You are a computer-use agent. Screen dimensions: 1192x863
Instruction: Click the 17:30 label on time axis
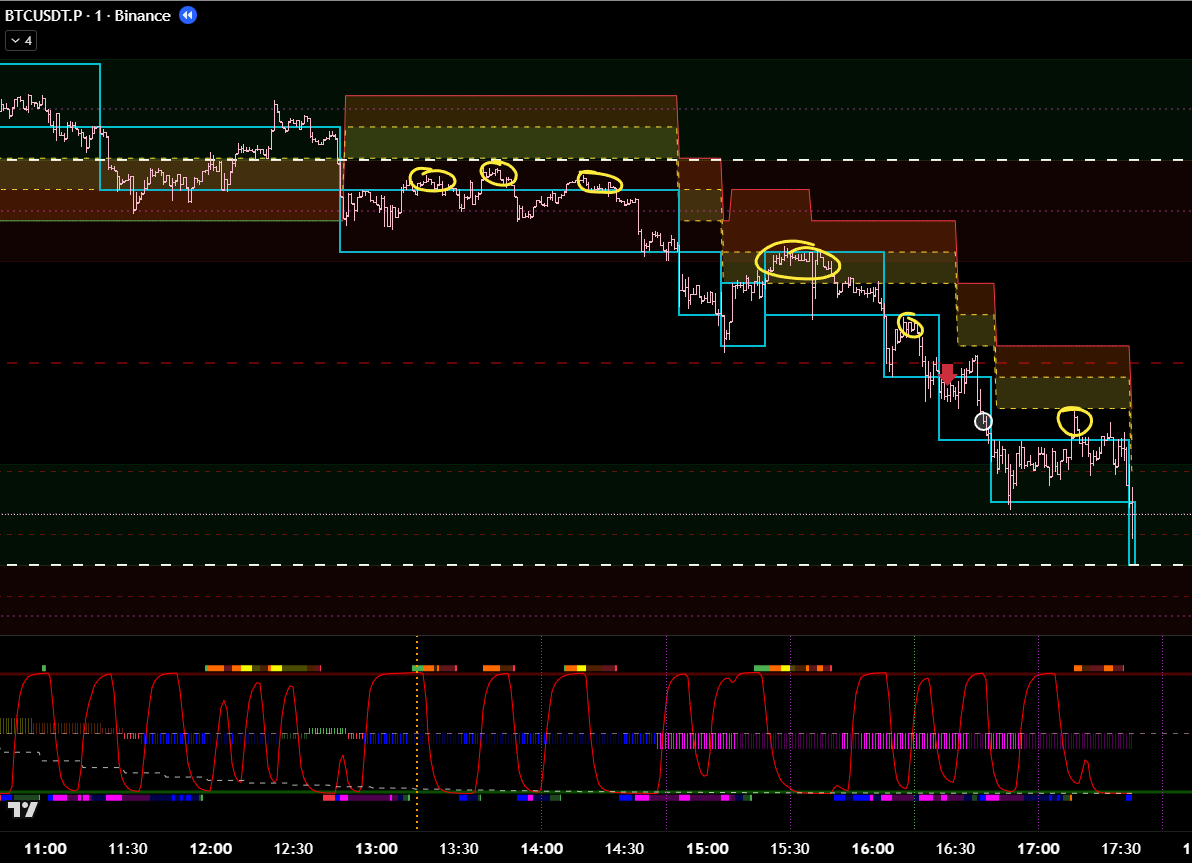(1121, 849)
